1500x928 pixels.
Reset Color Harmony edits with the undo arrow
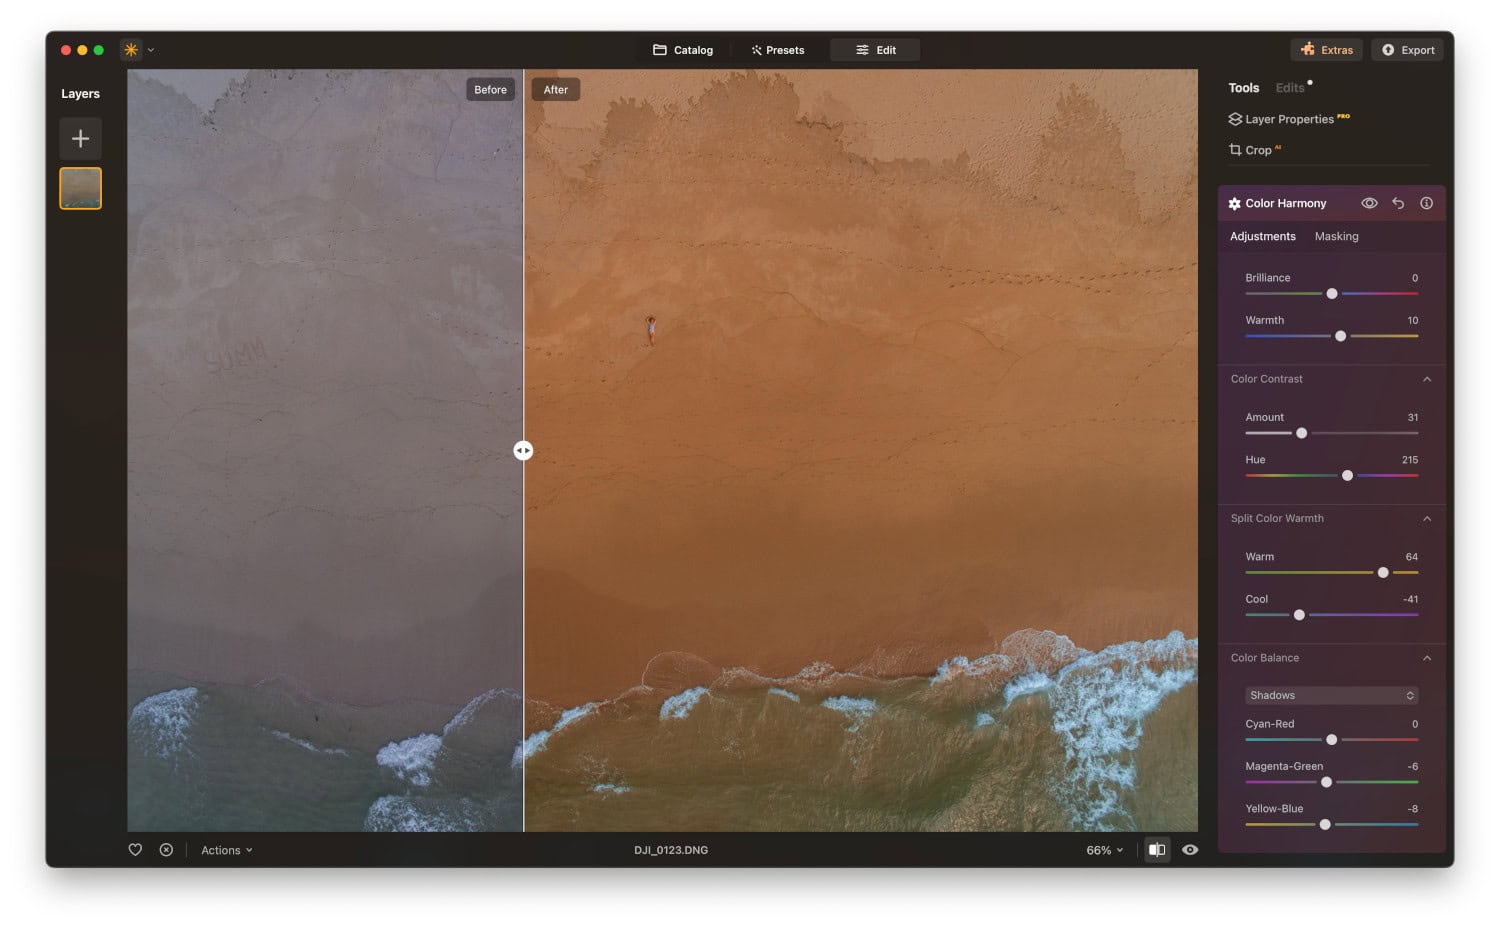(x=1397, y=203)
